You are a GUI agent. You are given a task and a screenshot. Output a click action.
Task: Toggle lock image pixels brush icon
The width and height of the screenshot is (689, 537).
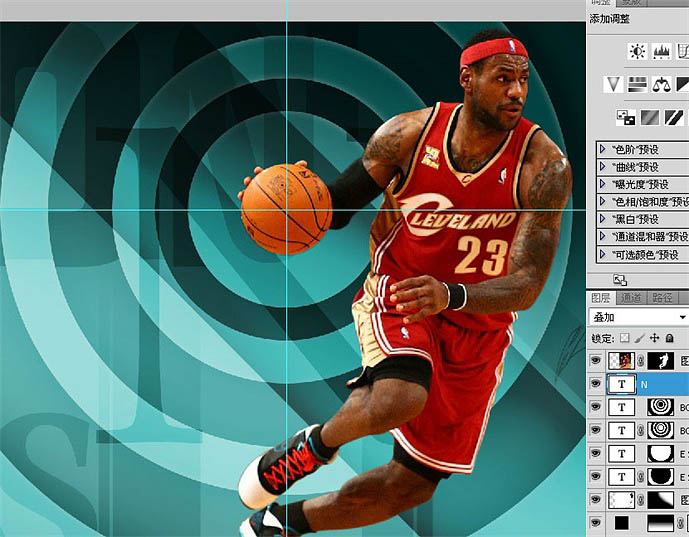point(640,338)
